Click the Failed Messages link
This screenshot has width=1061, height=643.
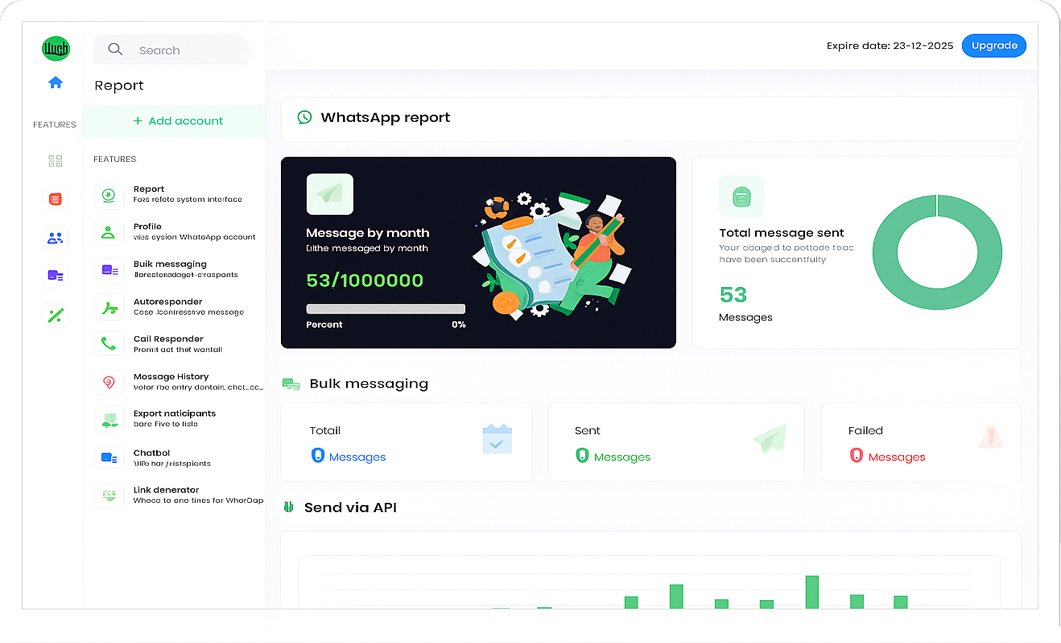tap(896, 457)
